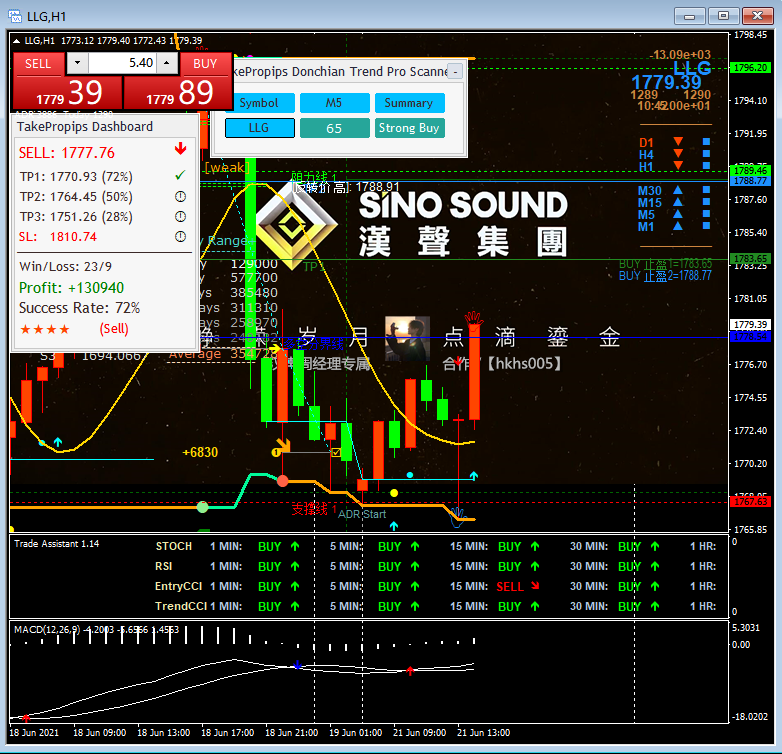This screenshot has height=754, width=782.
Task: Click the M1 blue up-trend arrow
Action: click(x=678, y=225)
